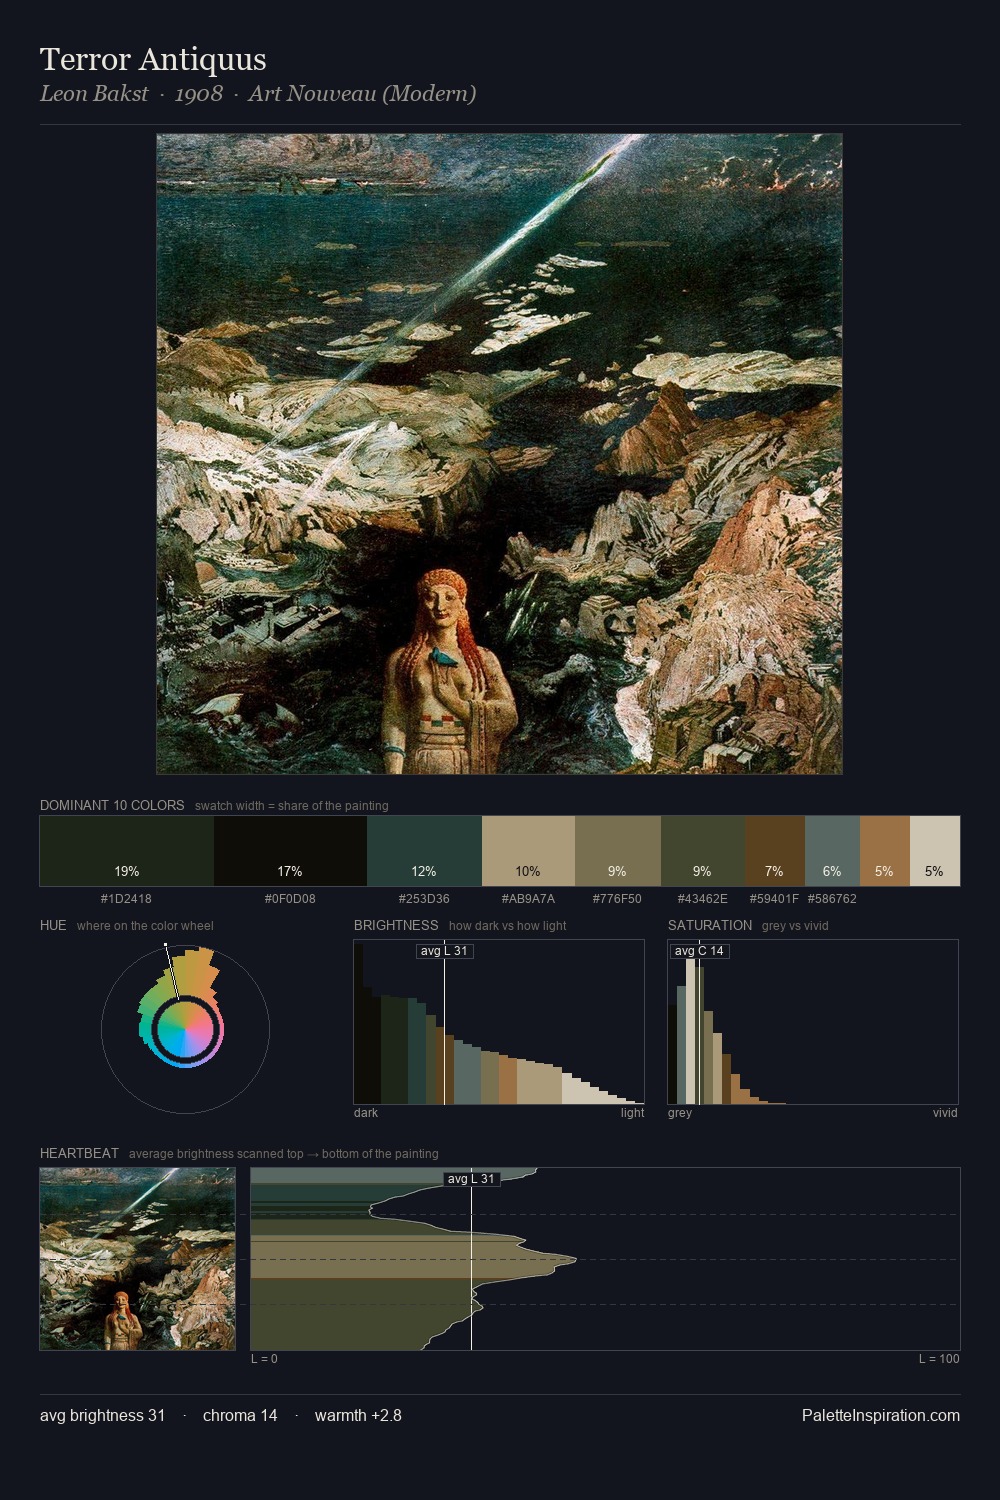The height and width of the screenshot is (1500, 1000).
Task: Select the 12% dark teal swatch
Action: coord(424,851)
